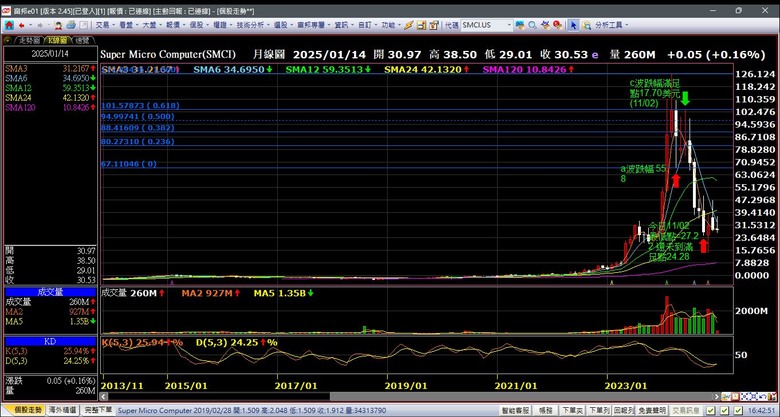
Task: Open the 大盤 dropdown menu
Action: click(153, 25)
